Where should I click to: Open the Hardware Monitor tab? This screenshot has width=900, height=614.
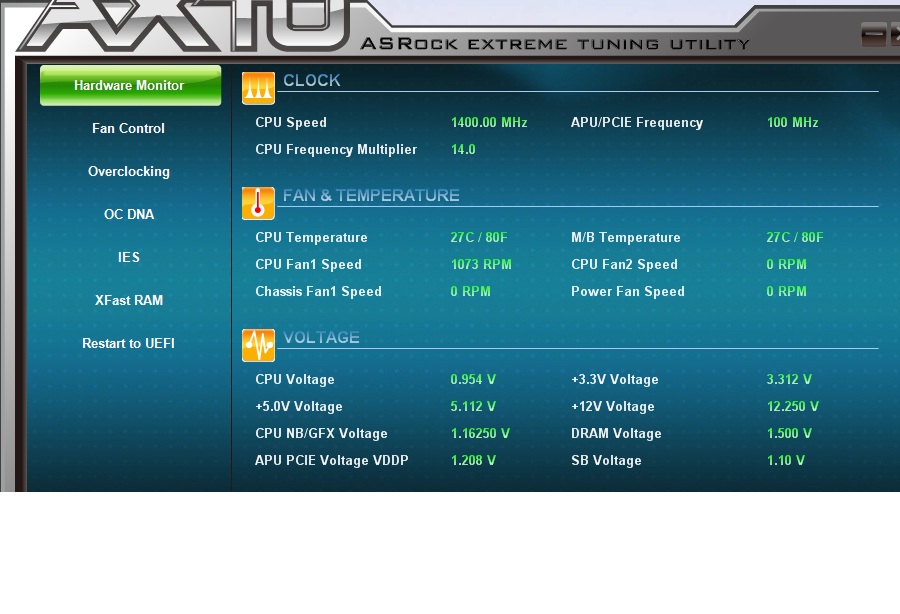click(x=130, y=86)
